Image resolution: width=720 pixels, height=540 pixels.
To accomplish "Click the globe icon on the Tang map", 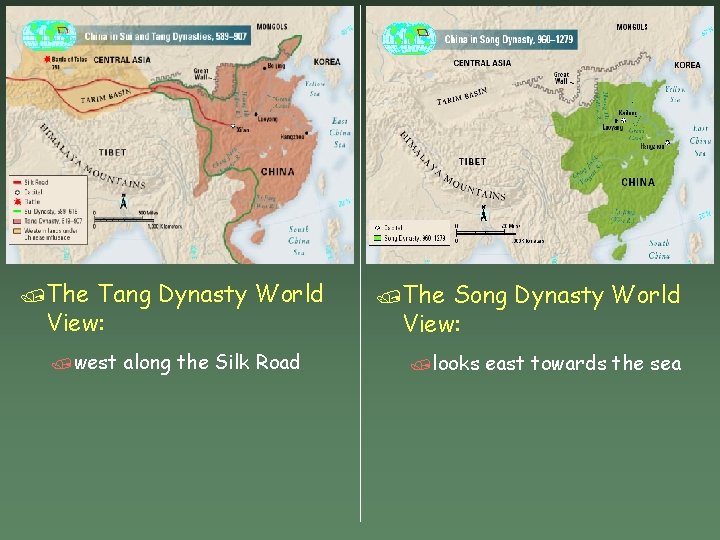I will coord(49,36).
